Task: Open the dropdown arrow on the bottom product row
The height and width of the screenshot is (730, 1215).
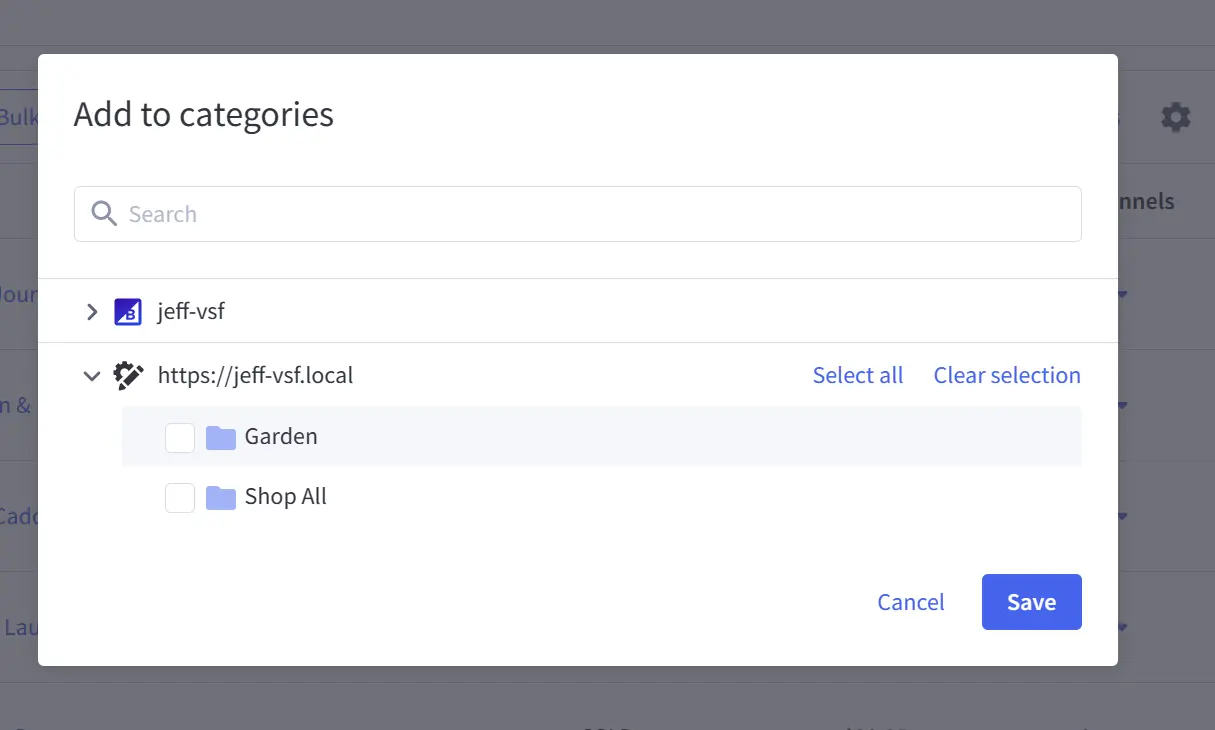Action: click(x=1121, y=627)
